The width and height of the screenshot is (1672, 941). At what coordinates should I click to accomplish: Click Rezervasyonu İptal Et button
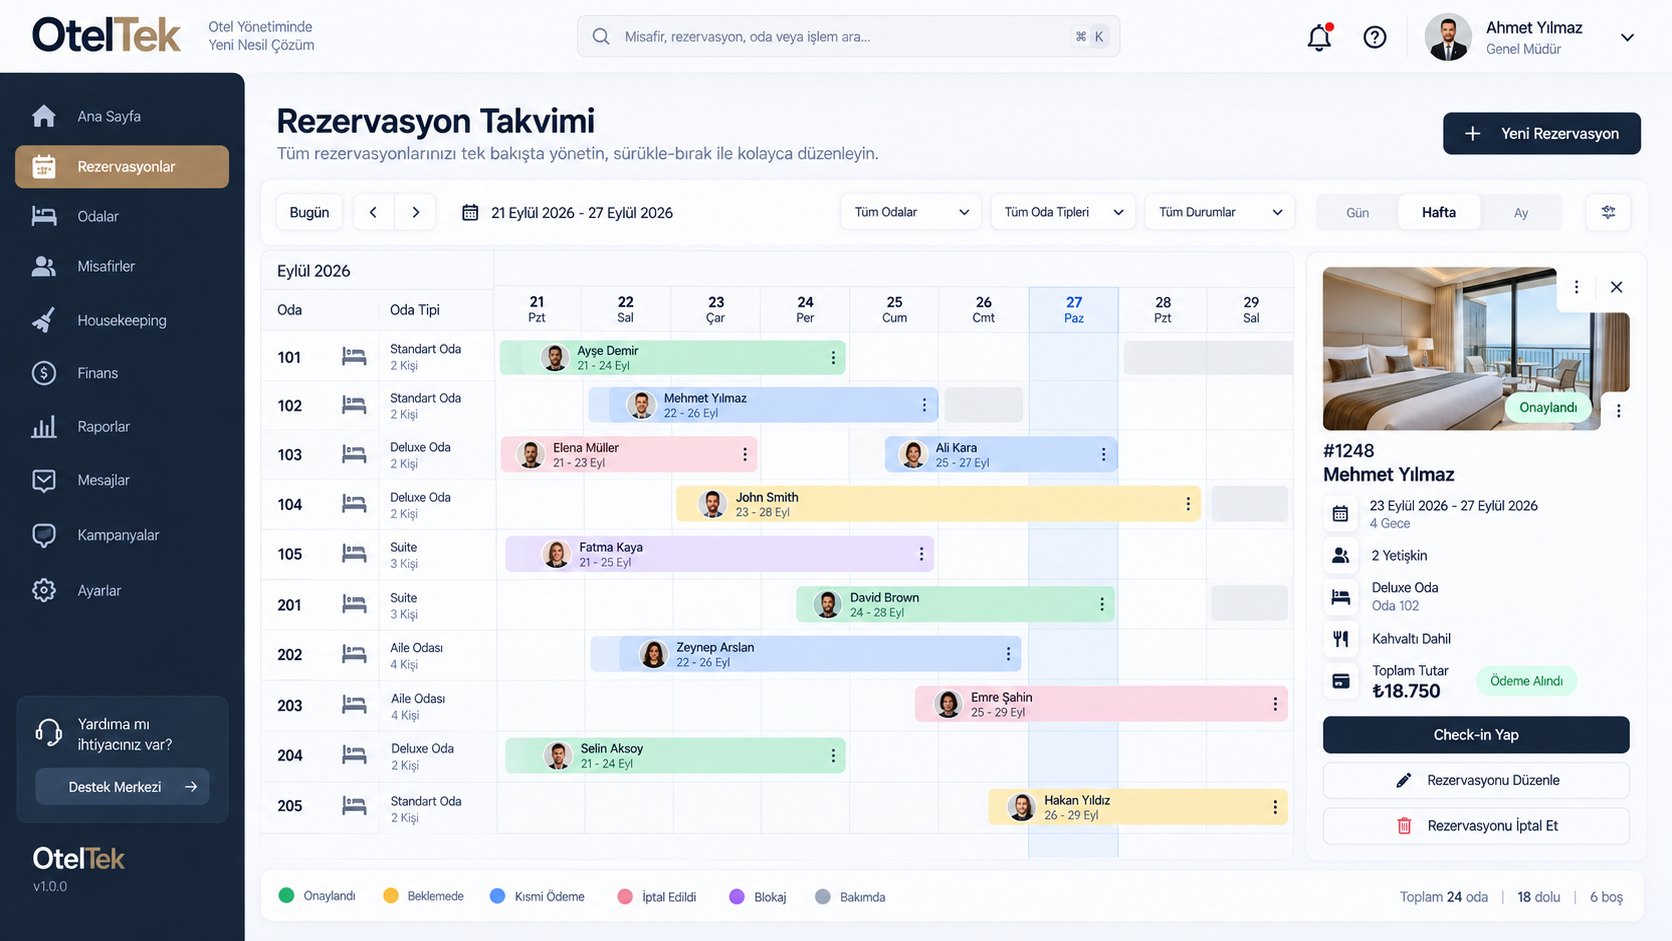click(x=1476, y=826)
